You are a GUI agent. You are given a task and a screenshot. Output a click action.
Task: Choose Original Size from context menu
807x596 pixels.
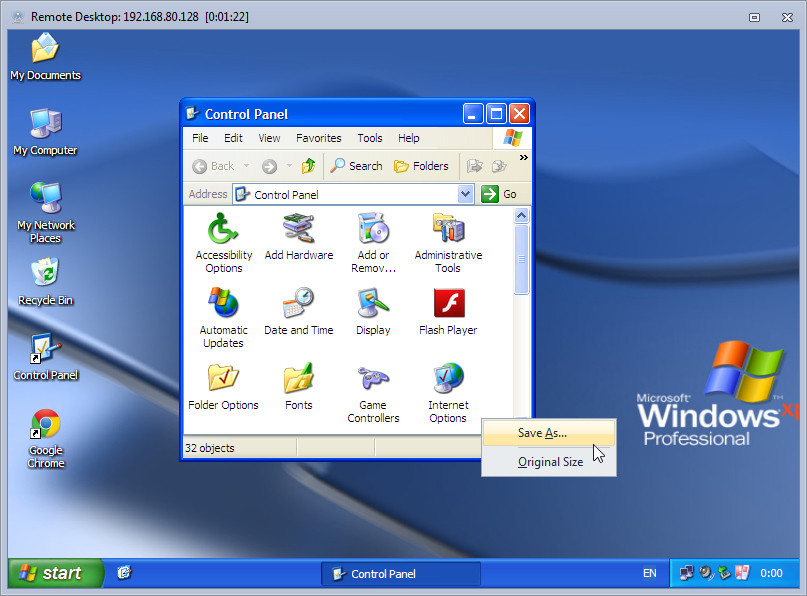tap(549, 462)
